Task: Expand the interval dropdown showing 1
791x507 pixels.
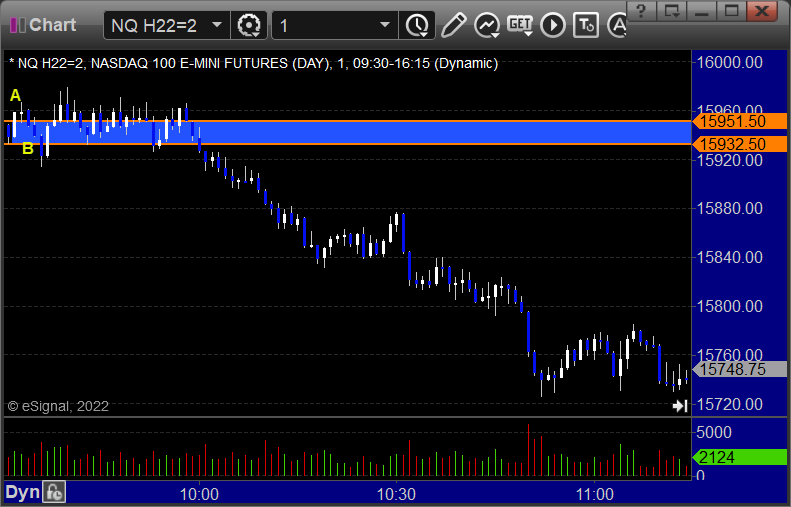Action: (335, 25)
